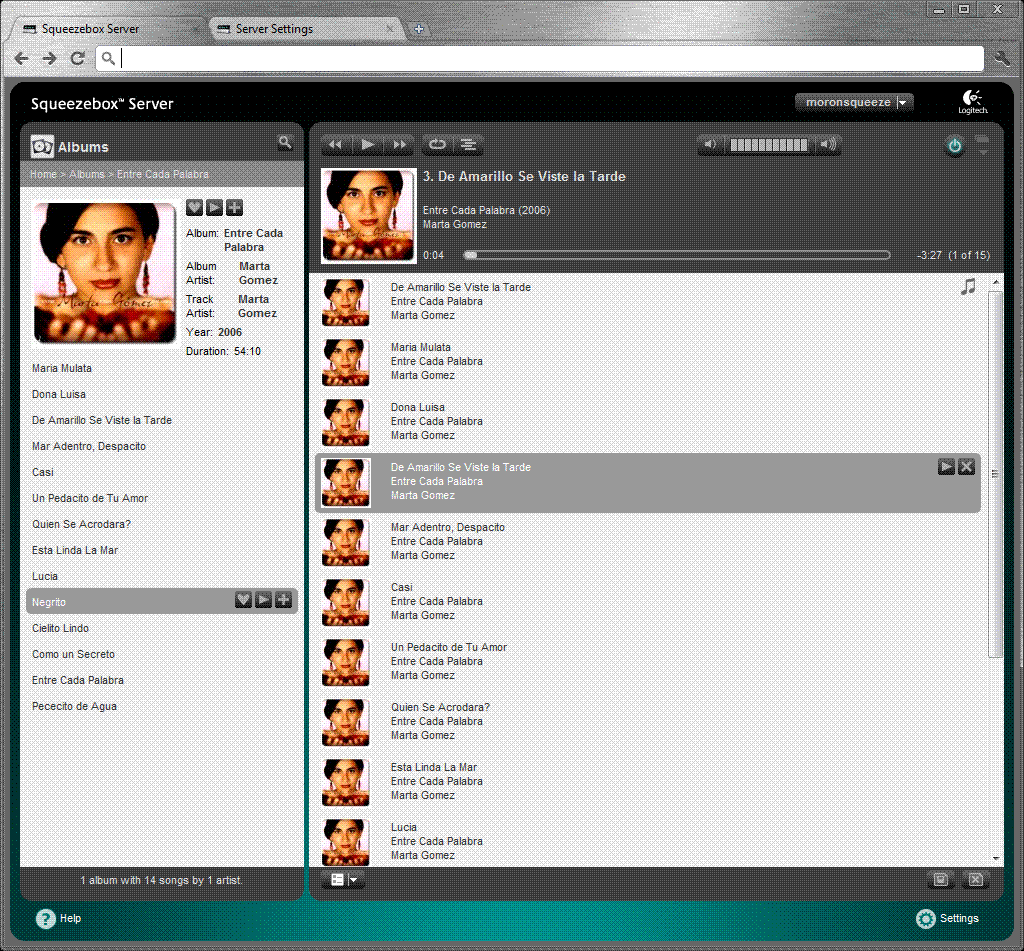Image resolution: width=1024 pixels, height=951 pixels.
Task: Click the Albums panel icon
Action: [x=42, y=146]
